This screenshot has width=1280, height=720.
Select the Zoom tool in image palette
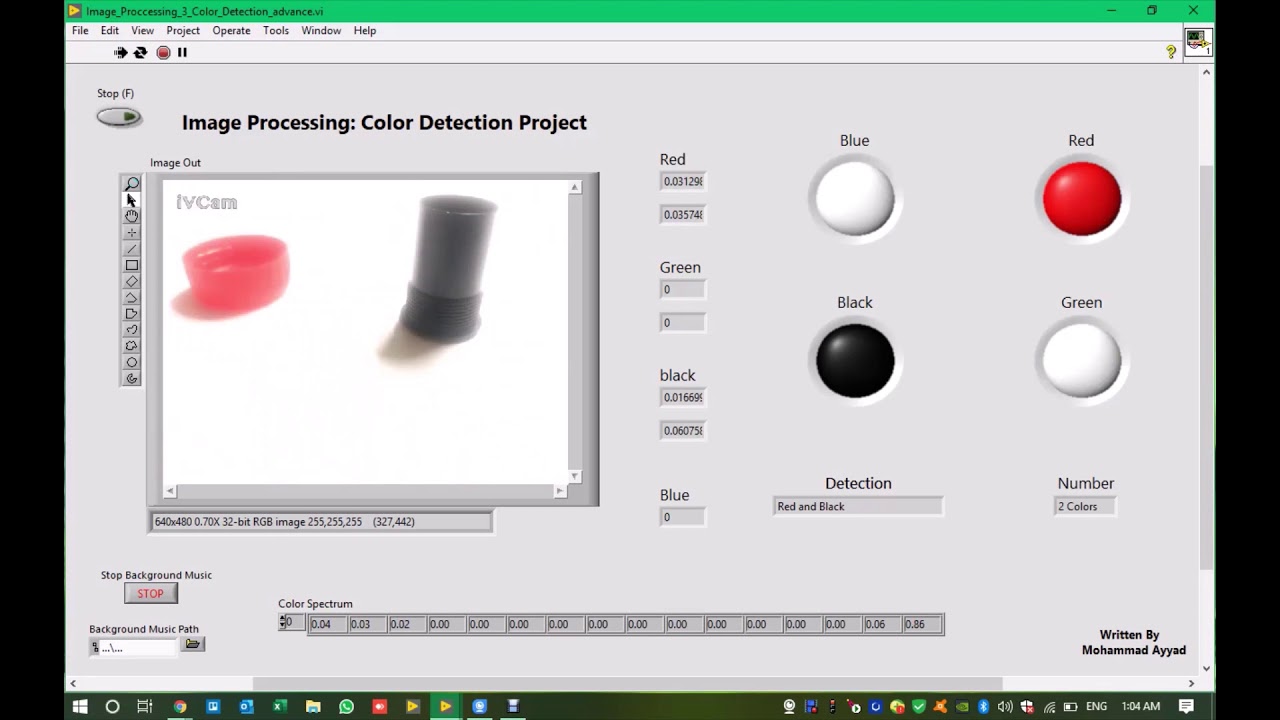point(131,184)
